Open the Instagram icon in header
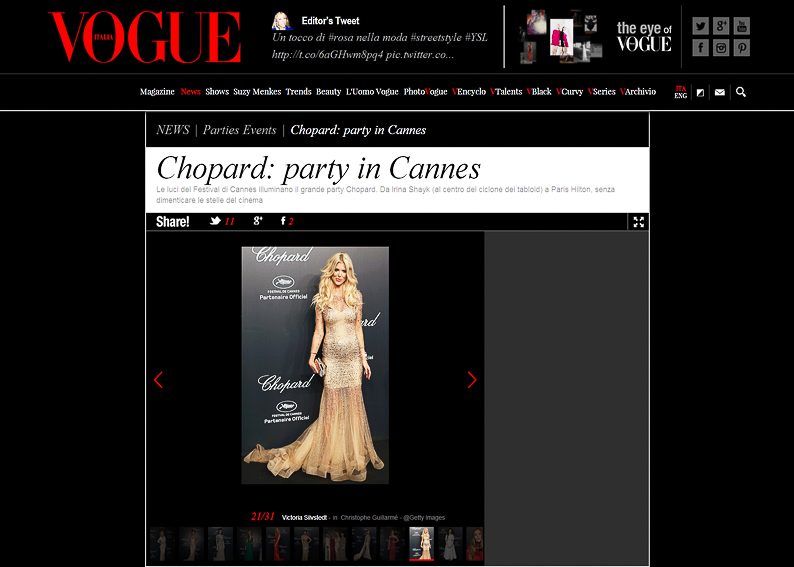 click(x=721, y=48)
